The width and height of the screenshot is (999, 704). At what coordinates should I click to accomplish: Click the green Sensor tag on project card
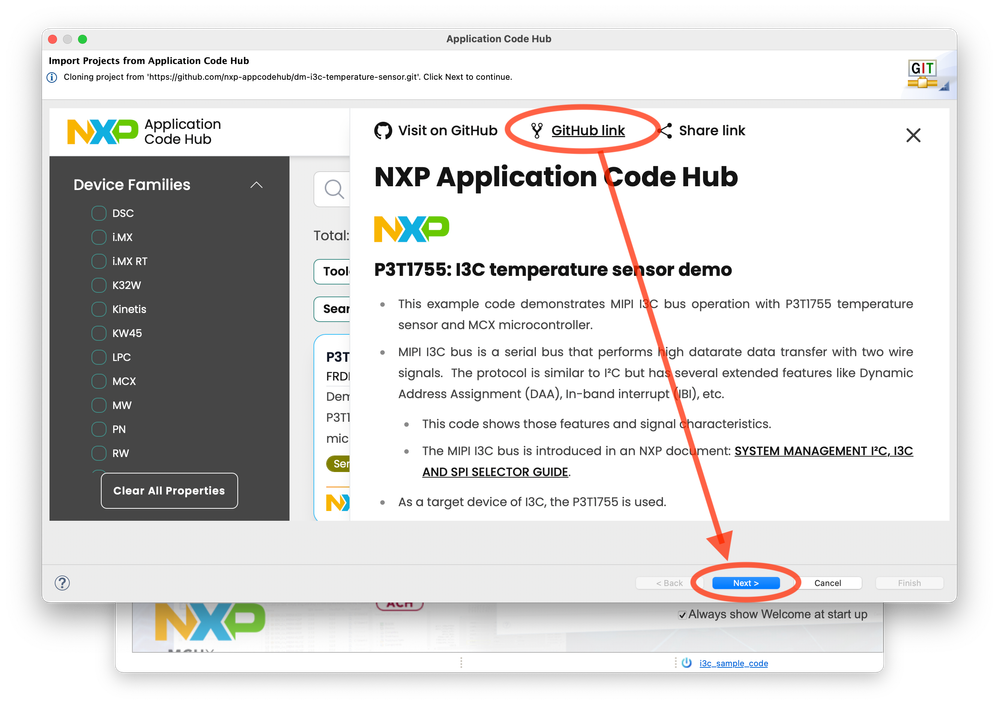pos(338,464)
